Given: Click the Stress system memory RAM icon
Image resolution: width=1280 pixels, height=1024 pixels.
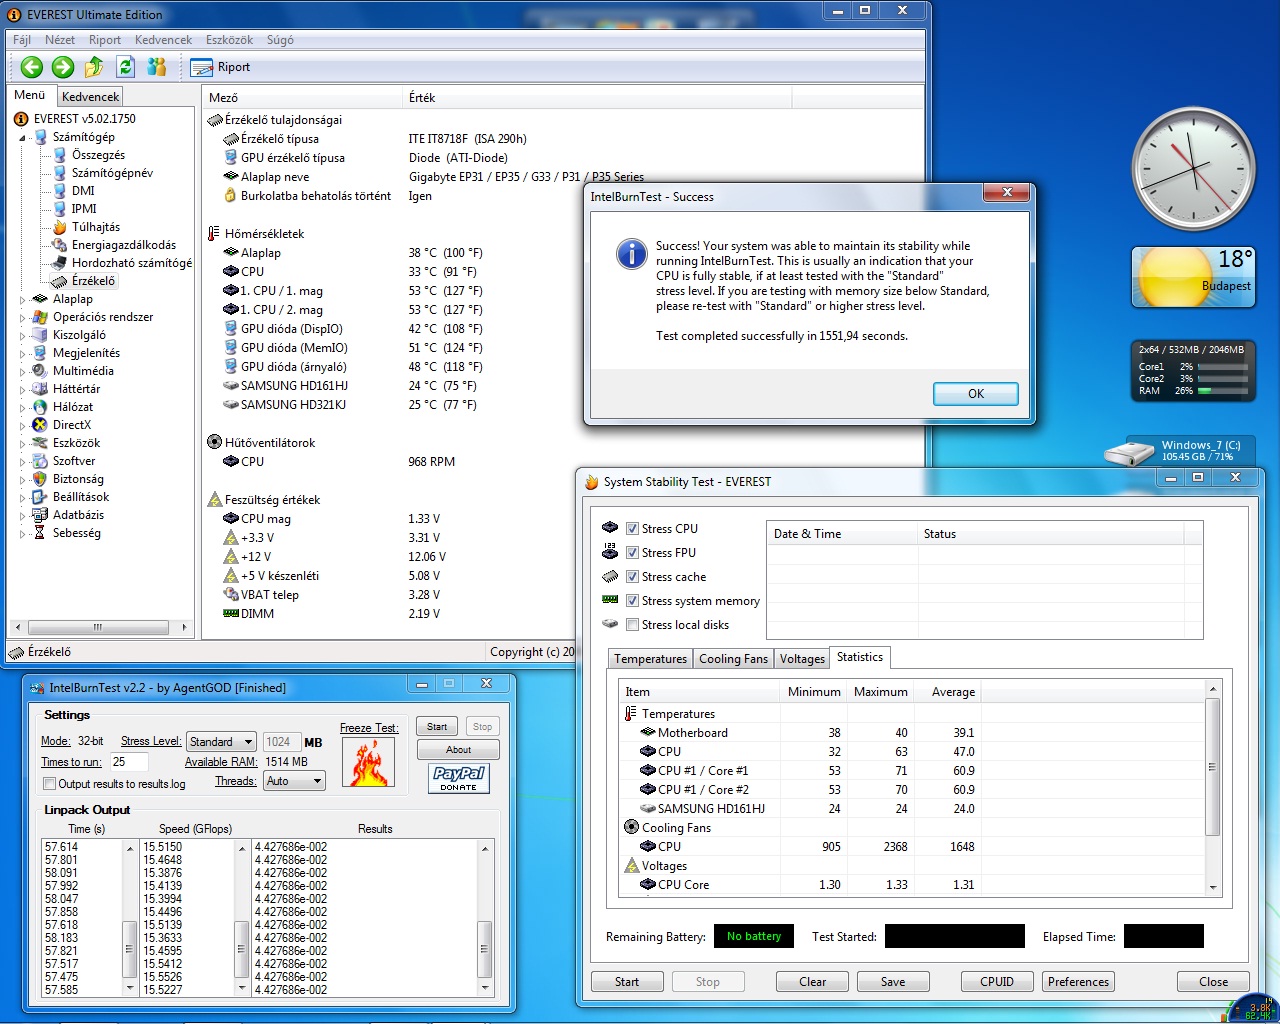Looking at the screenshot, I should pyautogui.click(x=610, y=600).
